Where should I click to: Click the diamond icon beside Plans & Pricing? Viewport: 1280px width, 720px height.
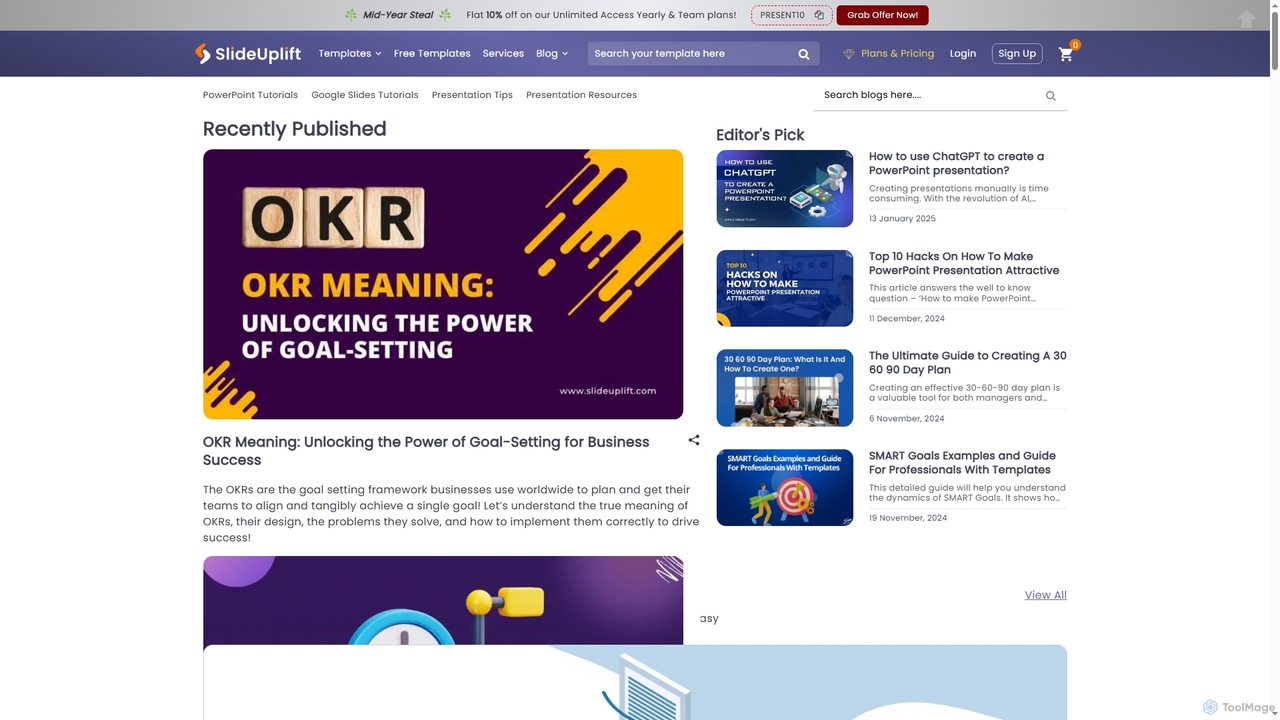tap(849, 54)
